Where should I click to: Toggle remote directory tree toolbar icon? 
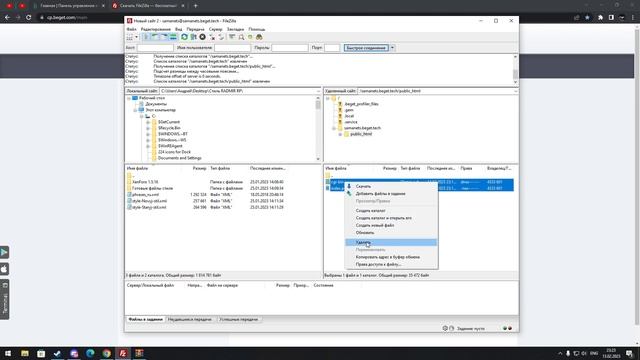[x=164, y=37]
